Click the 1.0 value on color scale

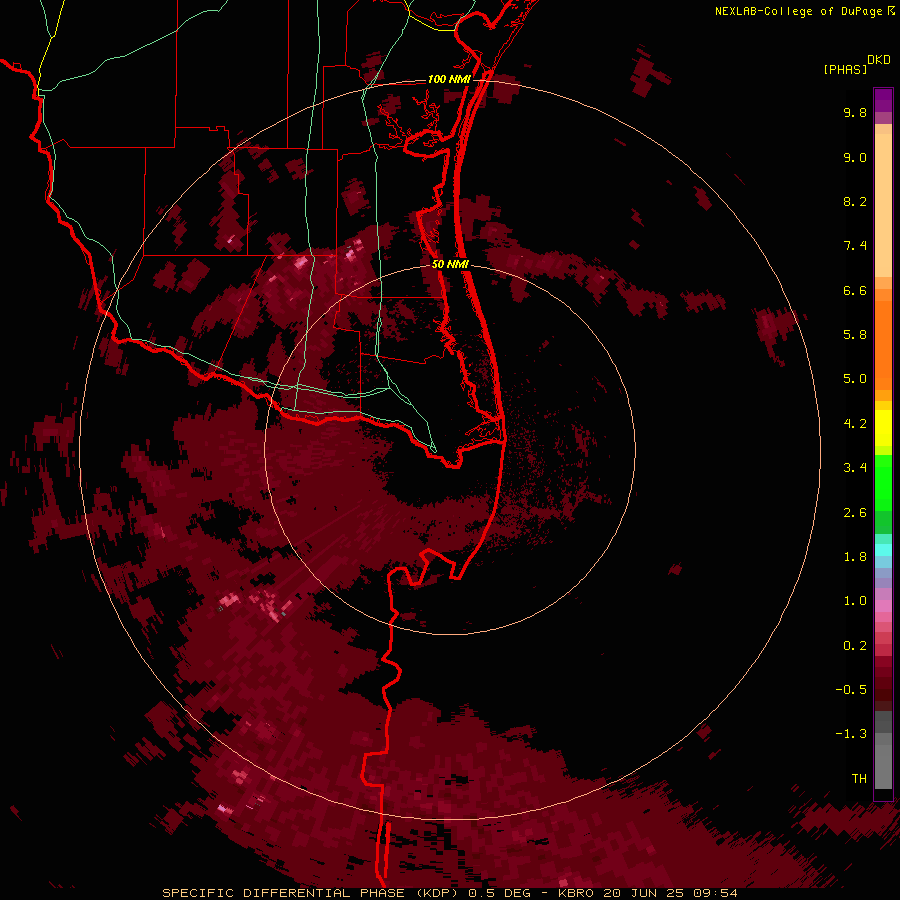(x=855, y=601)
